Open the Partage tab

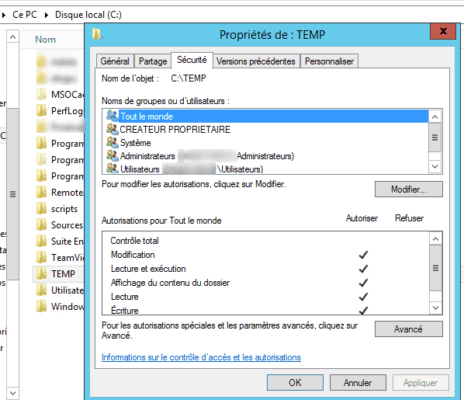coord(153,61)
